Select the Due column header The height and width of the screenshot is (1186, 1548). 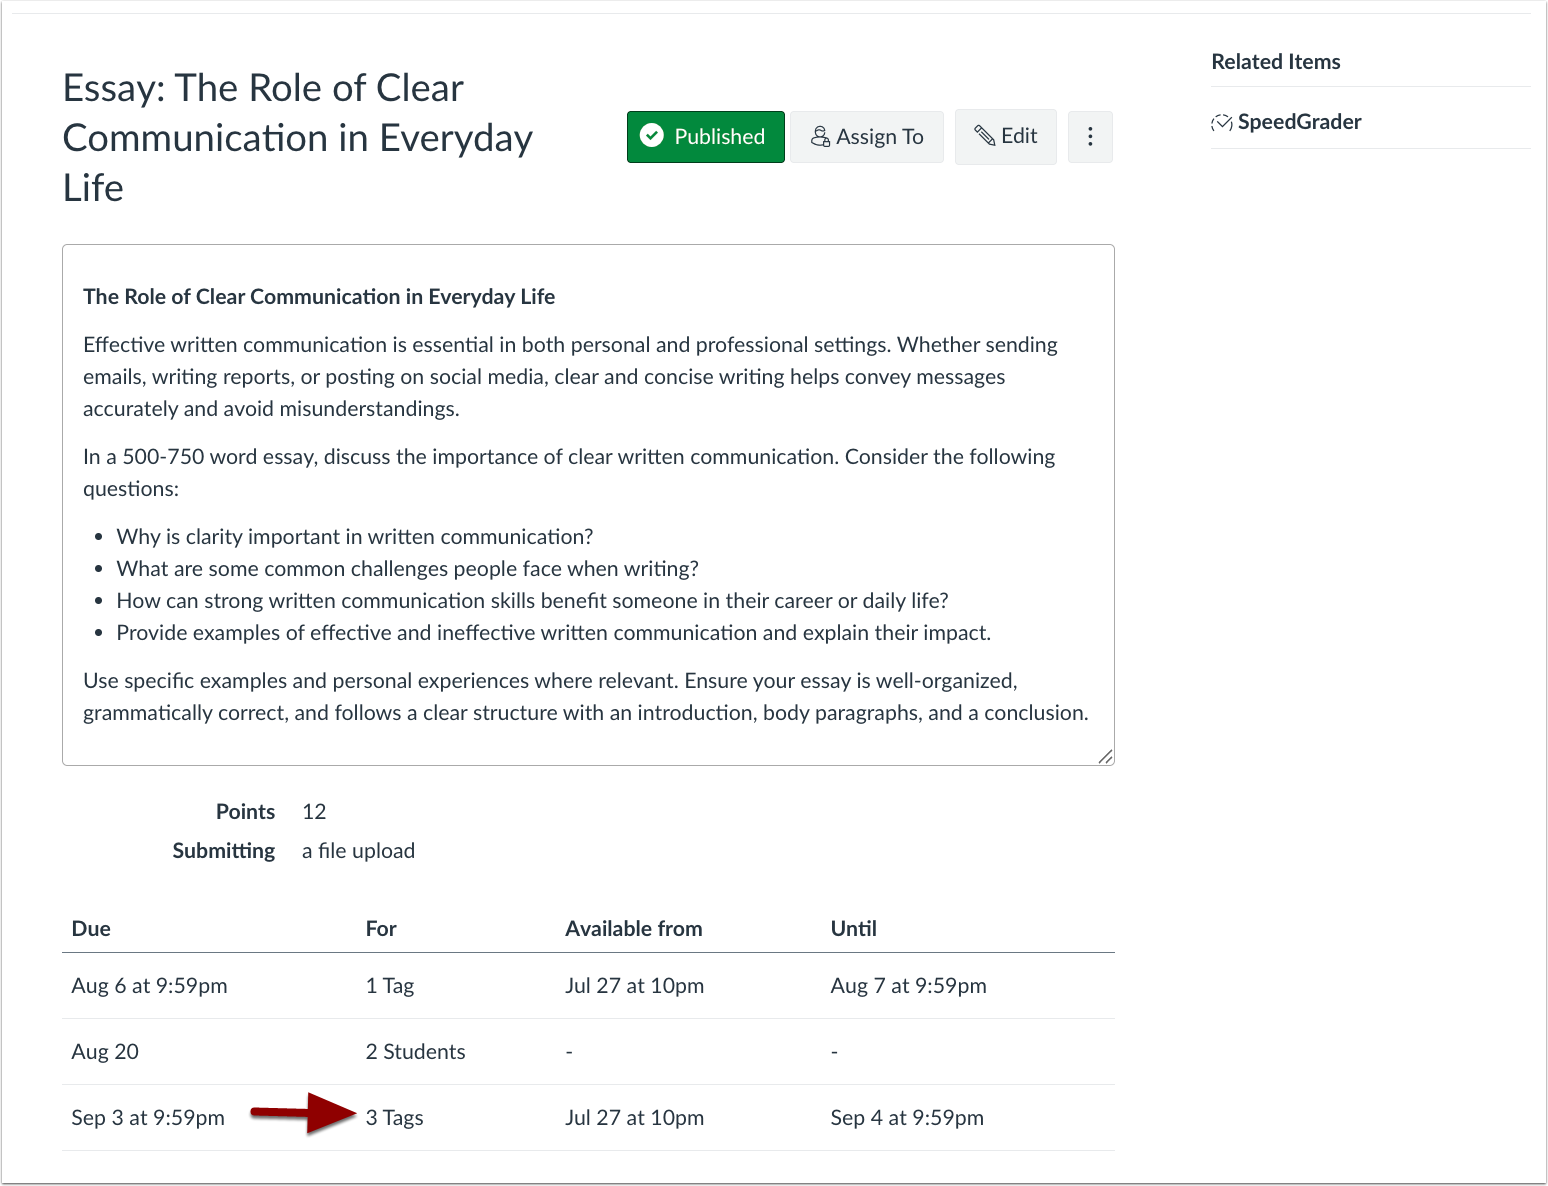(x=90, y=928)
